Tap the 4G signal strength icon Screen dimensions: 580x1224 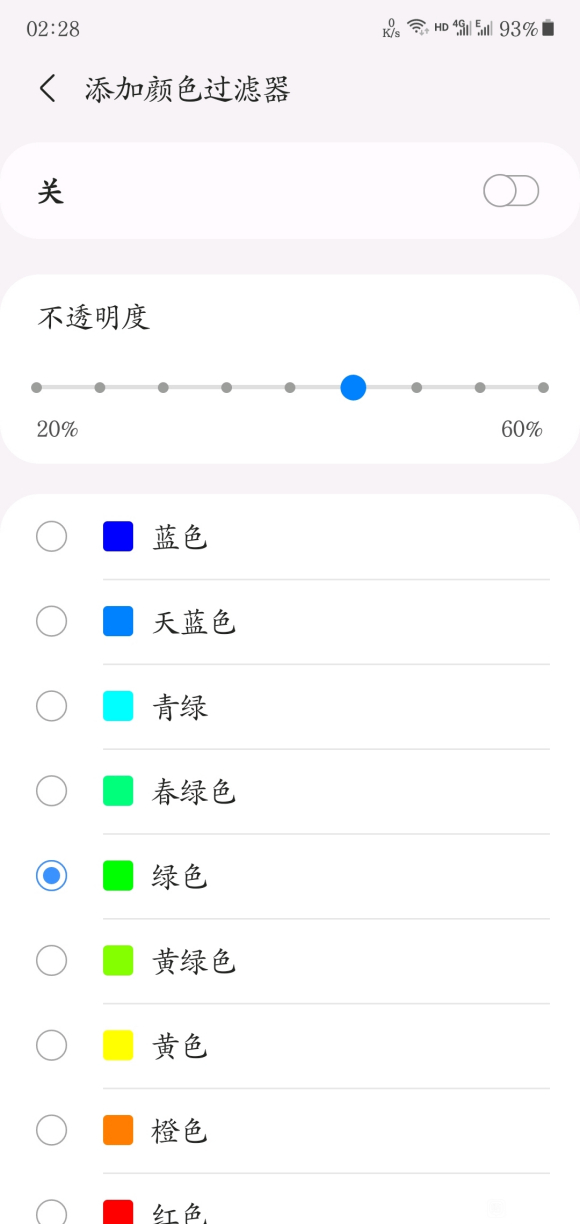pos(462,28)
